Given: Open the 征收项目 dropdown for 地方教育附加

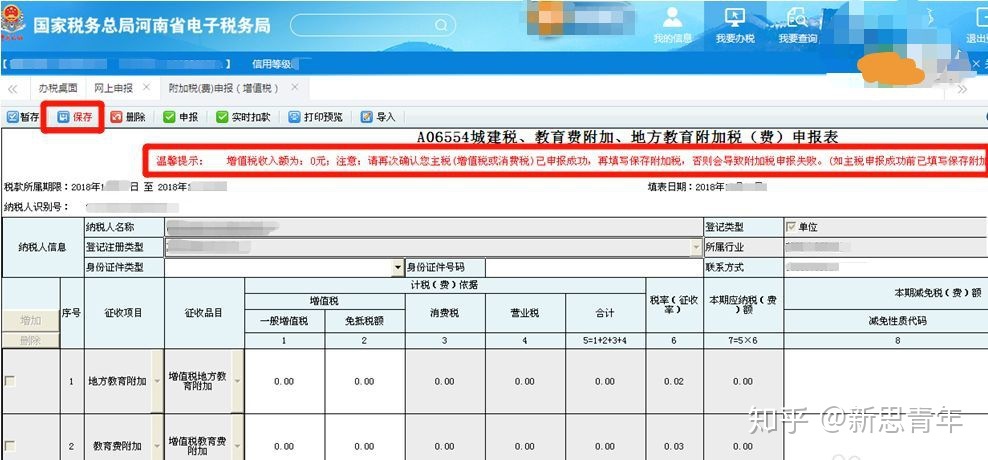Looking at the screenshot, I should (x=157, y=381).
